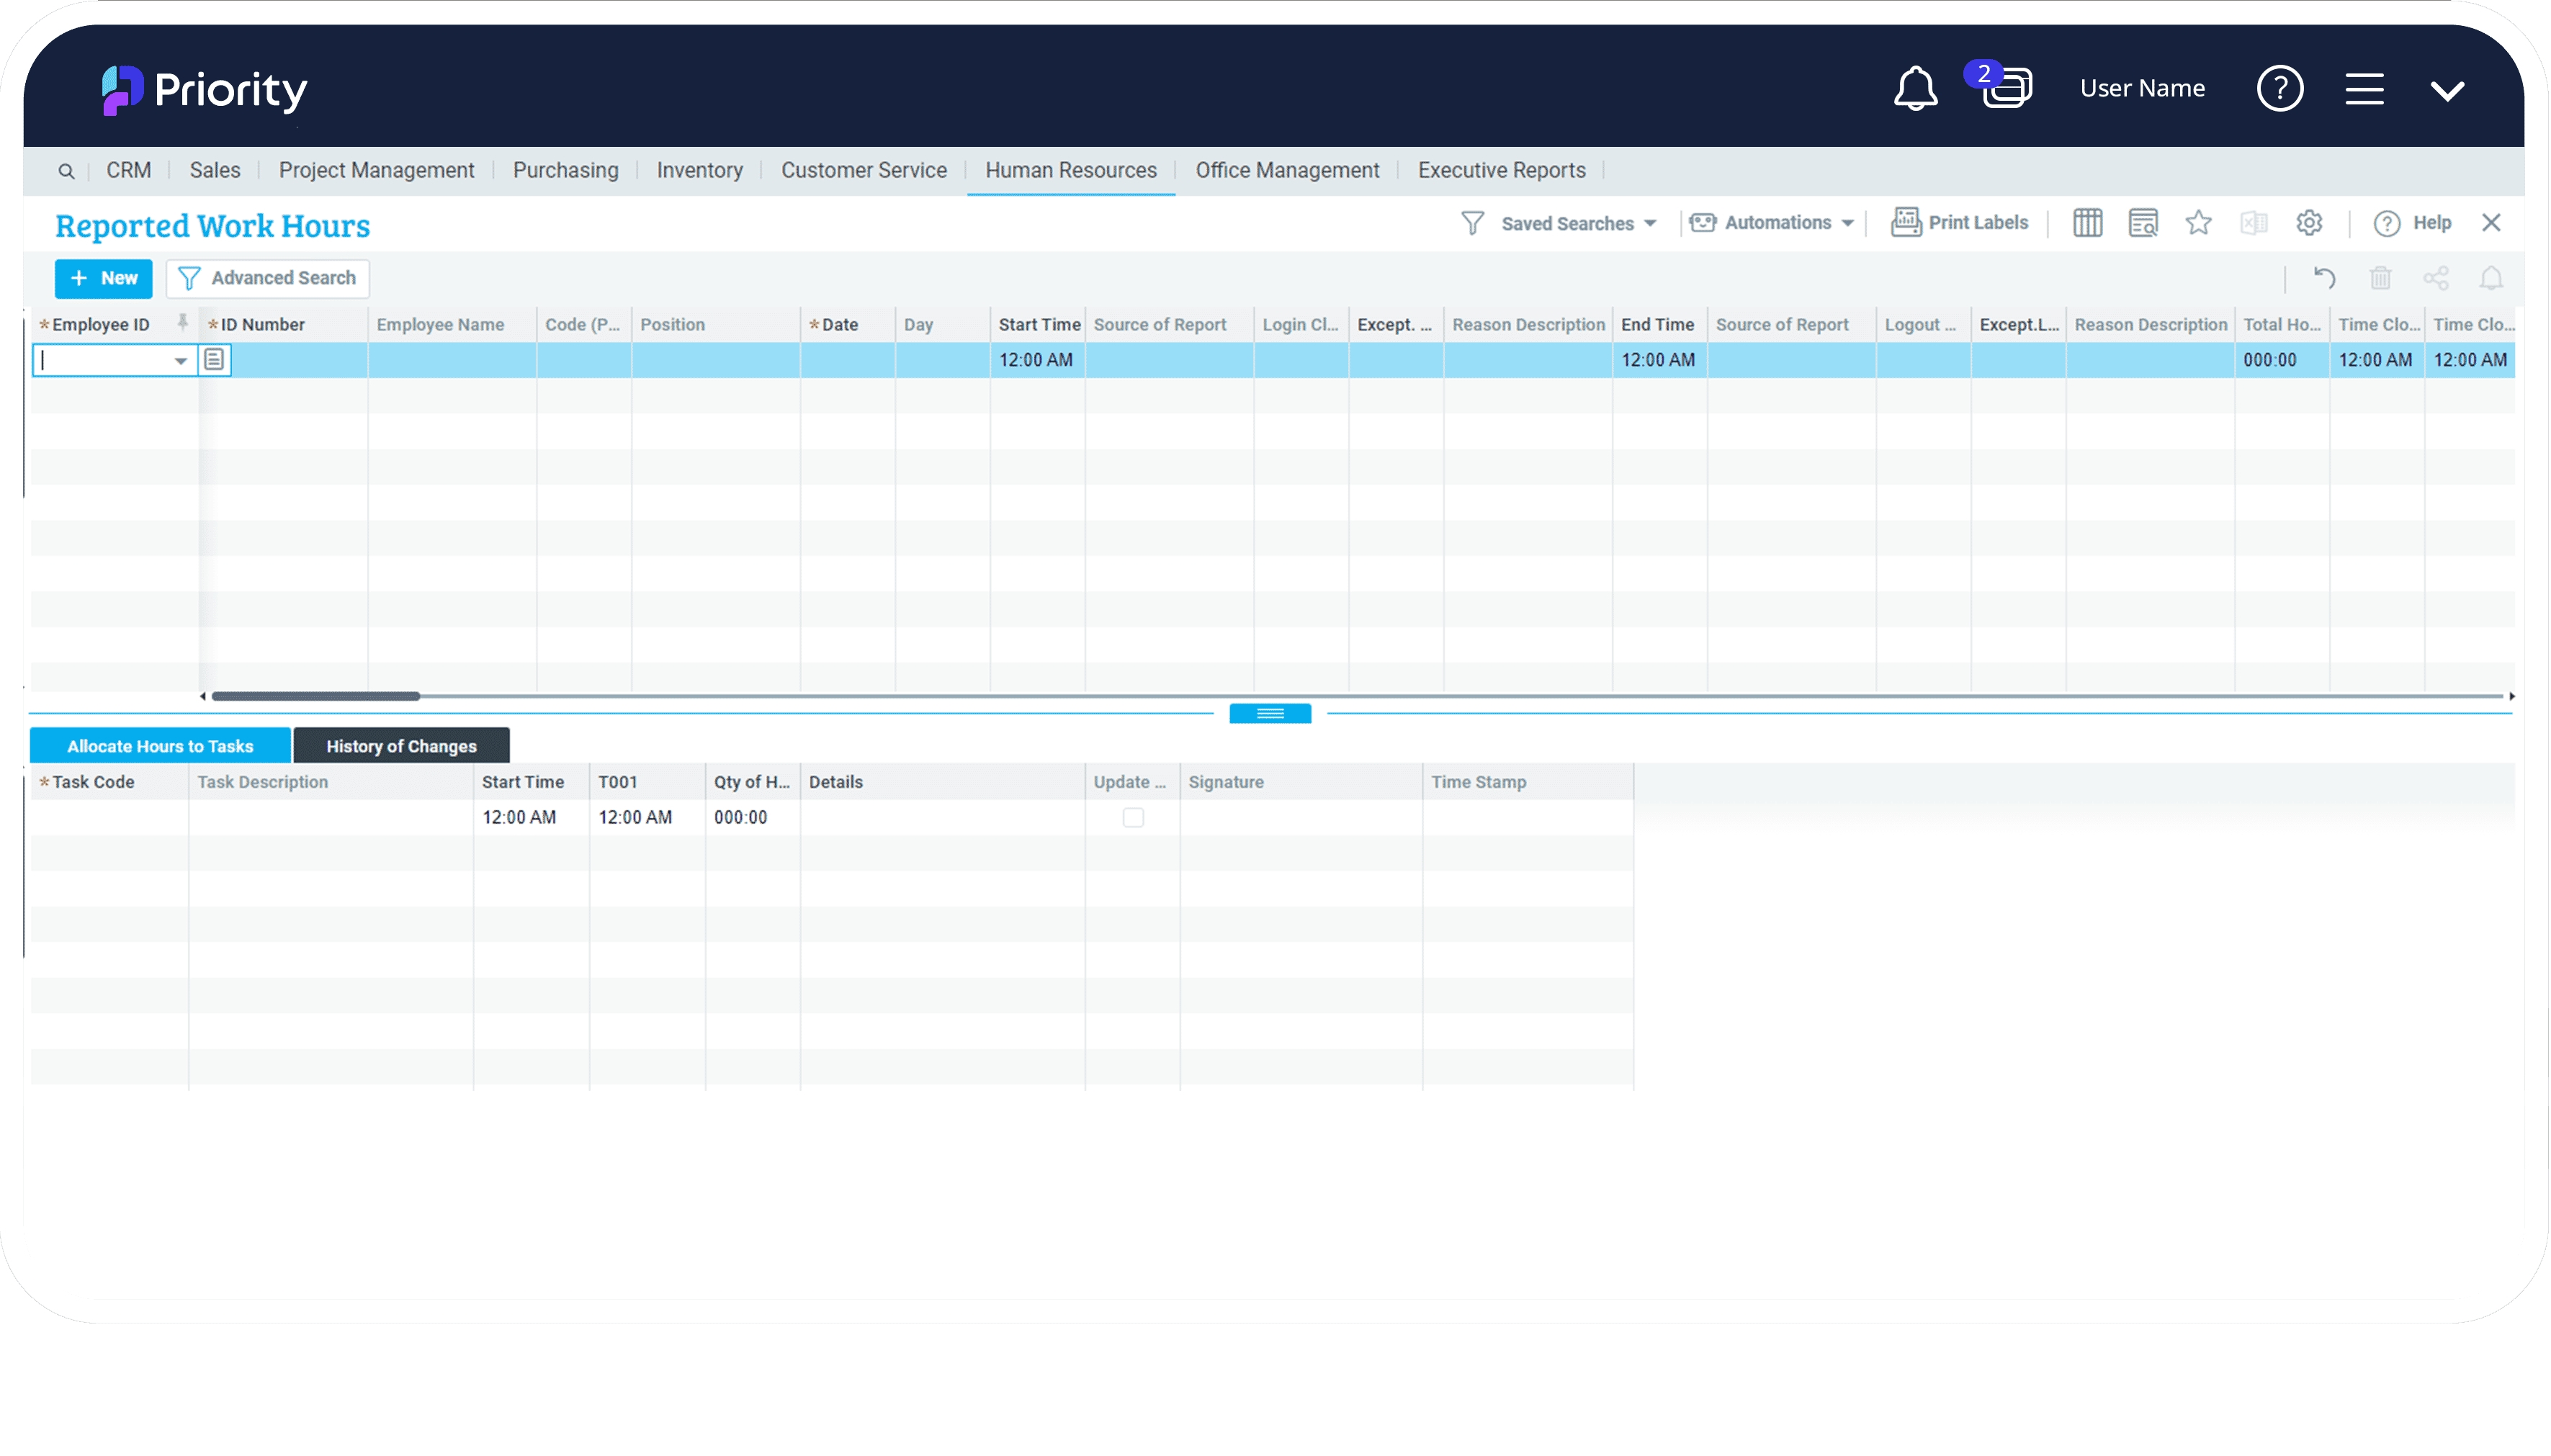2551x1456 pixels.
Task: Click the Advanced Search button
Action: (x=267, y=278)
